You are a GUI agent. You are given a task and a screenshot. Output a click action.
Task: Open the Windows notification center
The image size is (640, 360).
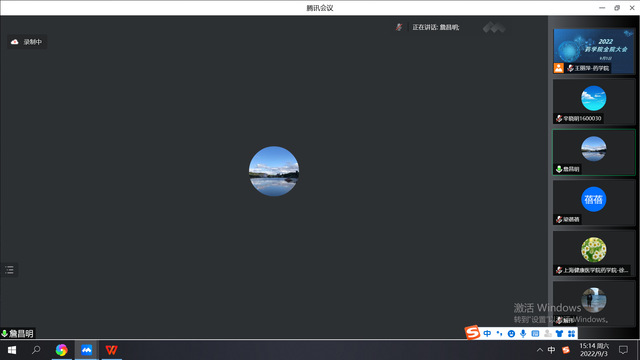[623, 350]
